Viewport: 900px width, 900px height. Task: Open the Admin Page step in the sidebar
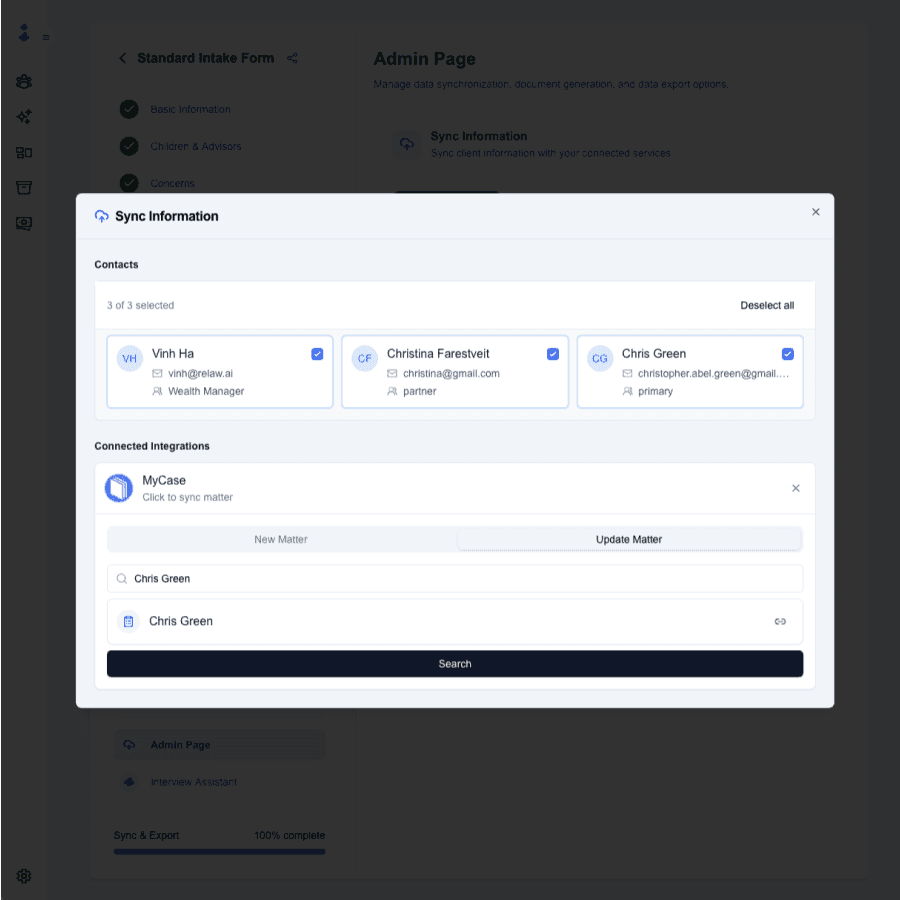click(x=180, y=745)
